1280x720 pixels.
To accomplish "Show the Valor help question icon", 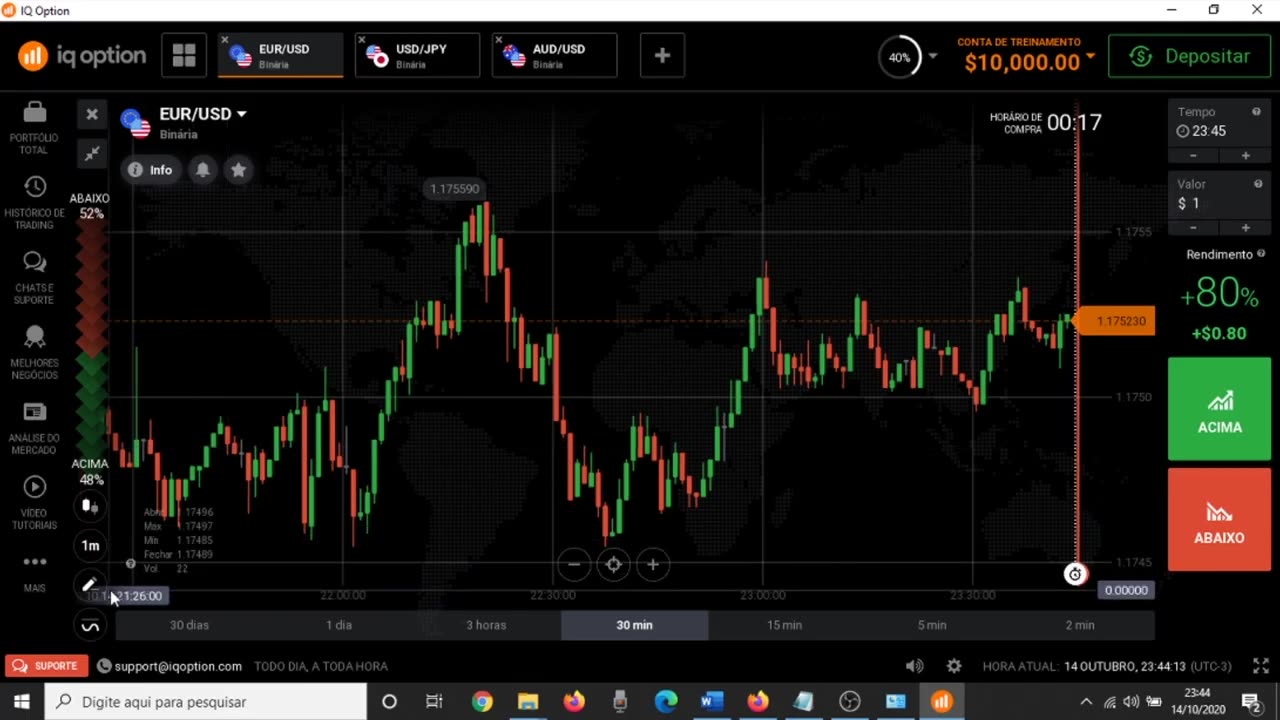I will point(1257,184).
